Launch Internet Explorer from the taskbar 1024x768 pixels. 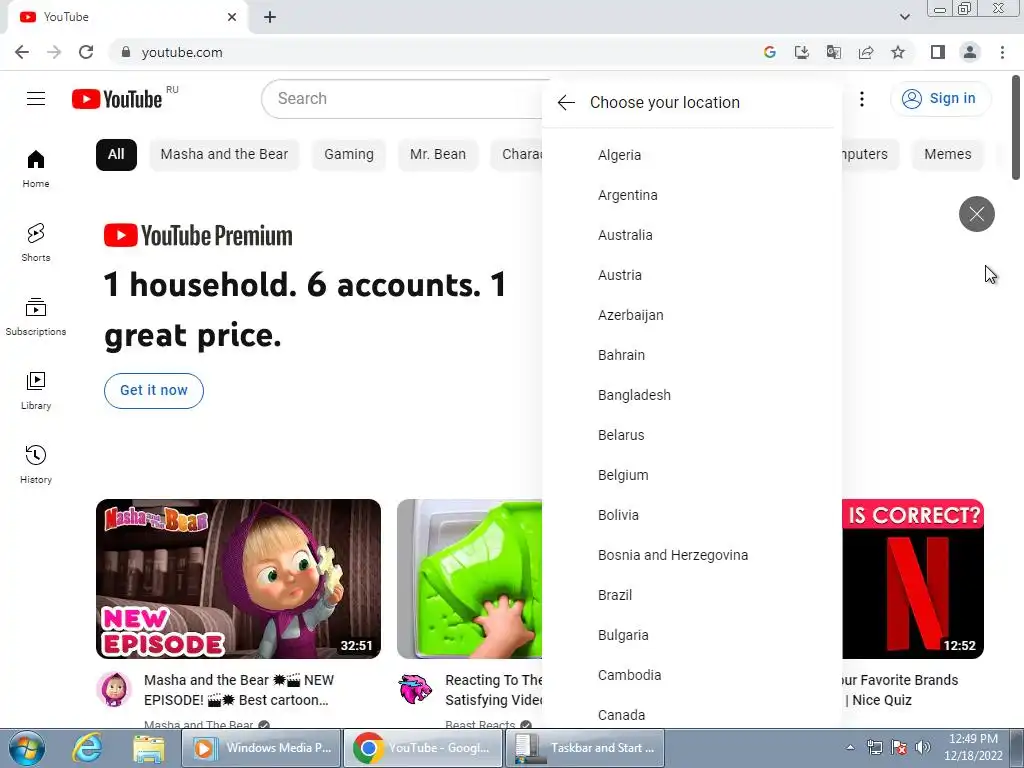88,748
